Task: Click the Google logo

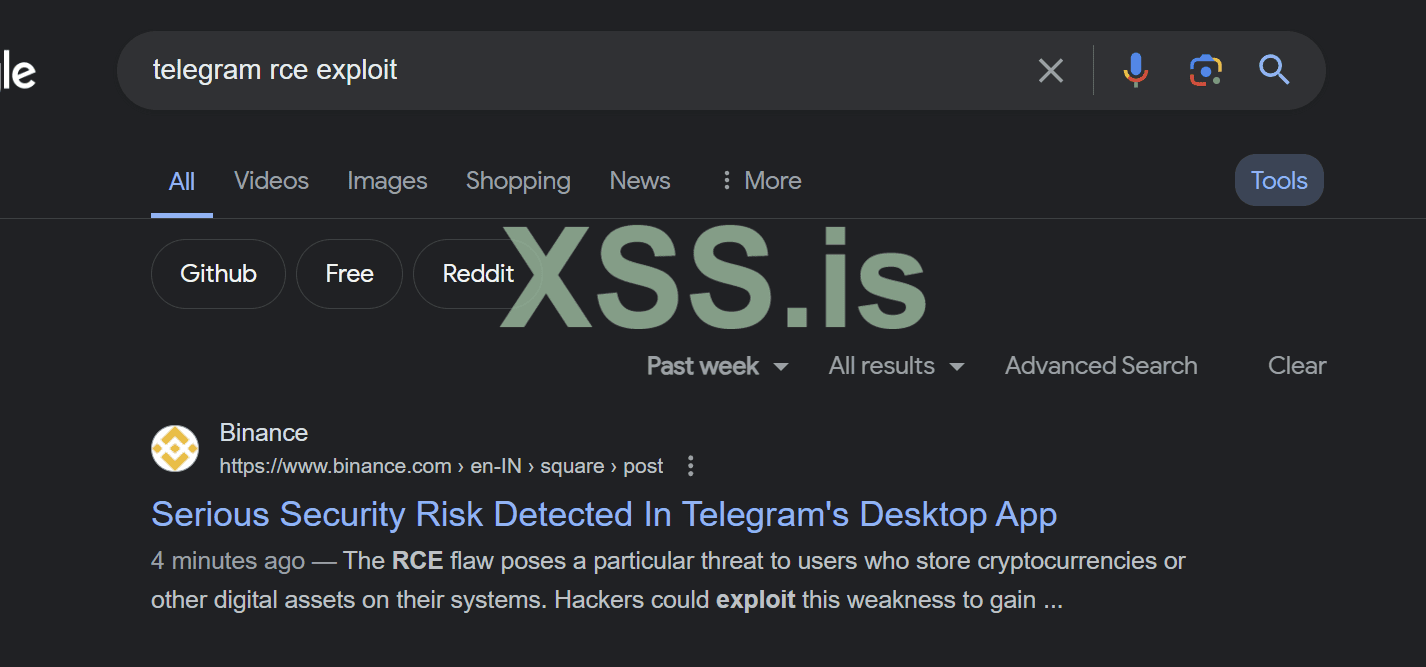Action: (x=18, y=72)
